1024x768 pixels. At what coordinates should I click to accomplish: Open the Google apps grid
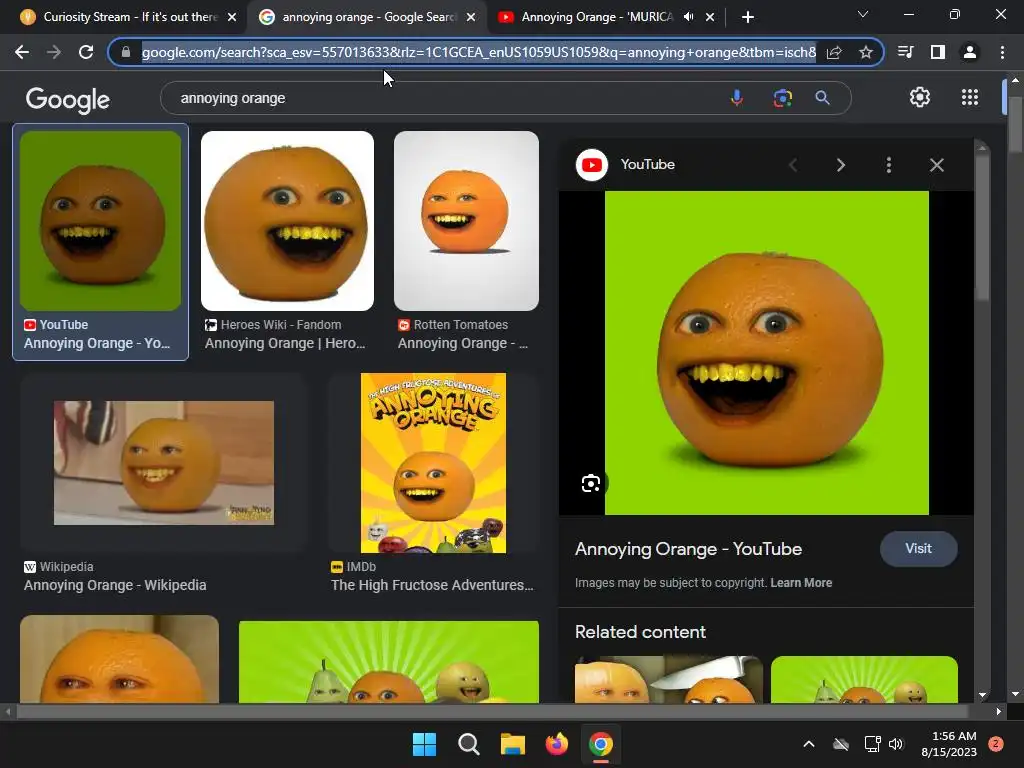[970, 97]
